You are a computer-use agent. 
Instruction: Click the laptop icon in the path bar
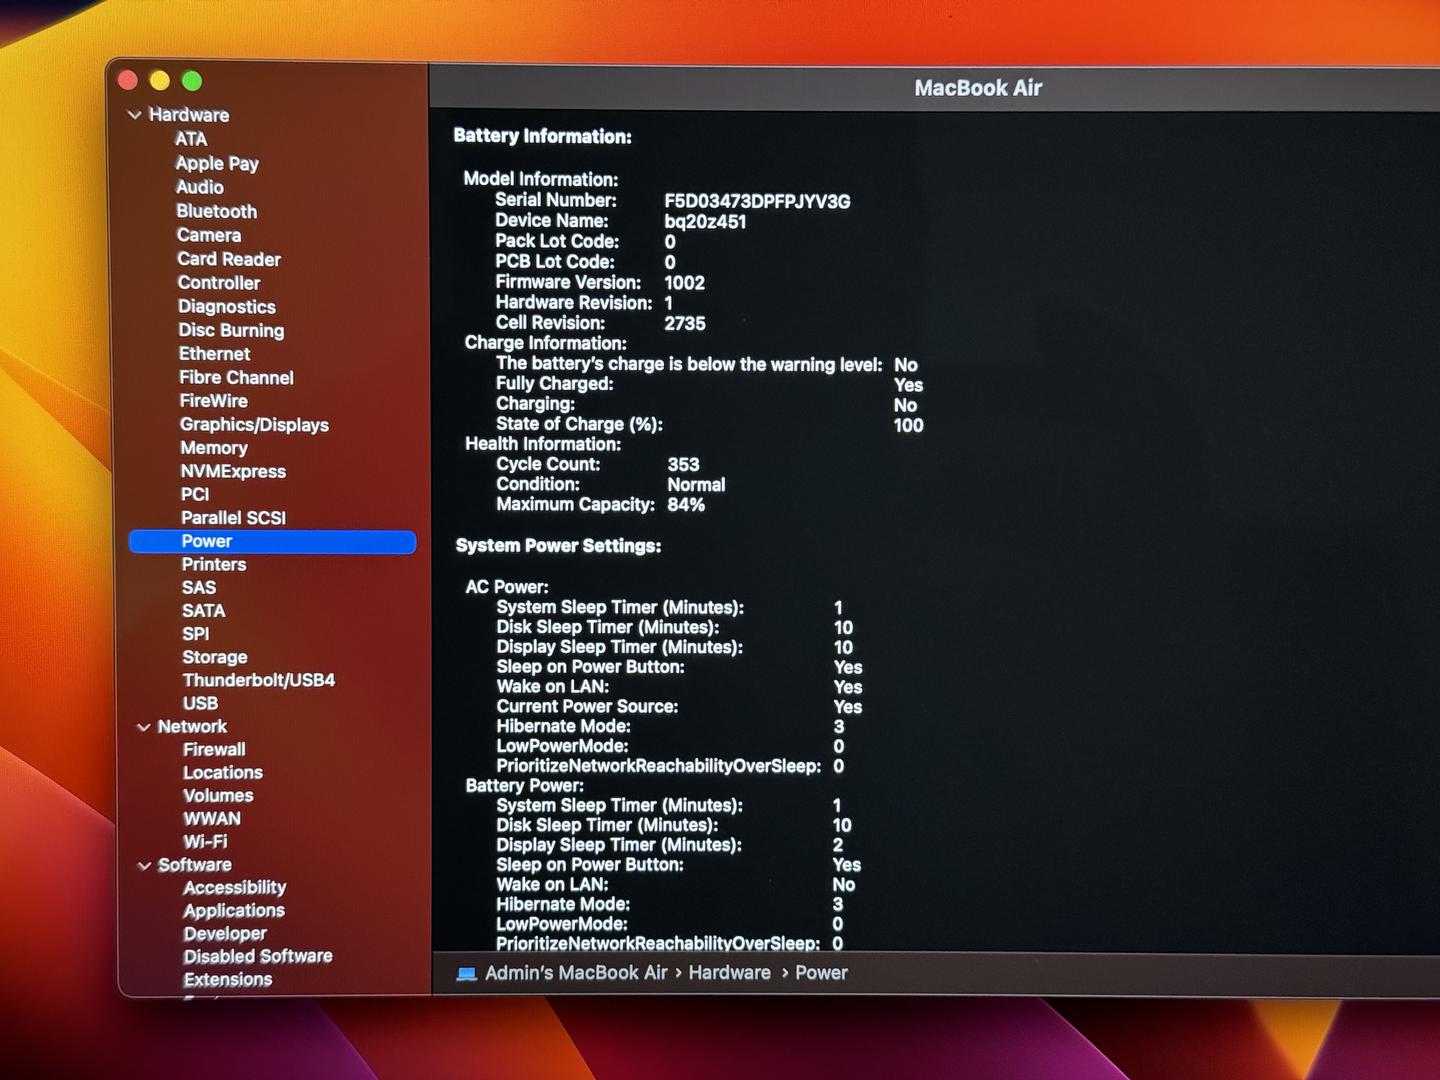[x=466, y=974]
